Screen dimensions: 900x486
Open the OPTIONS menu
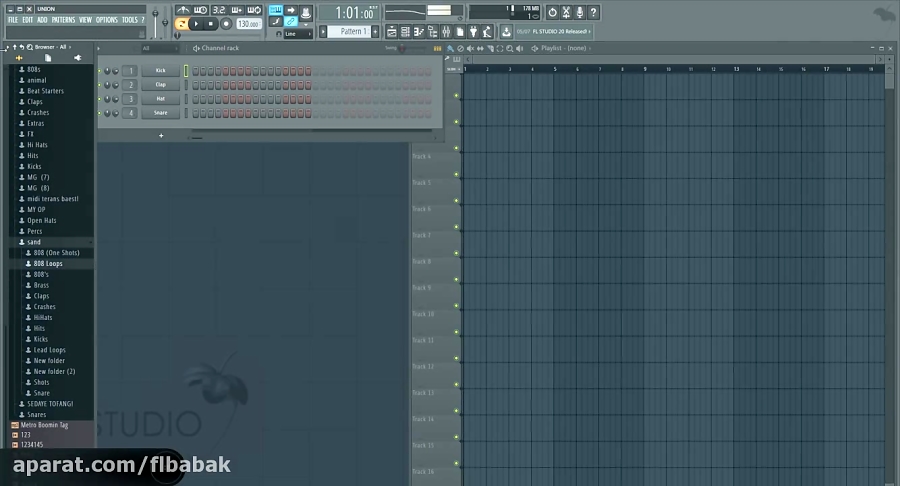[107, 20]
